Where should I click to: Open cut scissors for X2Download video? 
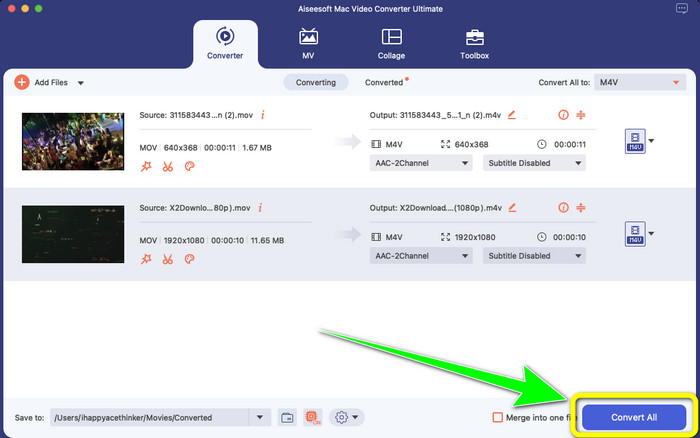point(168,259)
